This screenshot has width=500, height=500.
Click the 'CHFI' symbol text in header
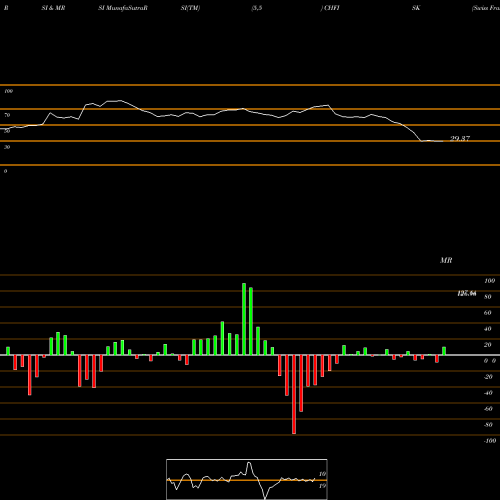[x=332, y=8]
